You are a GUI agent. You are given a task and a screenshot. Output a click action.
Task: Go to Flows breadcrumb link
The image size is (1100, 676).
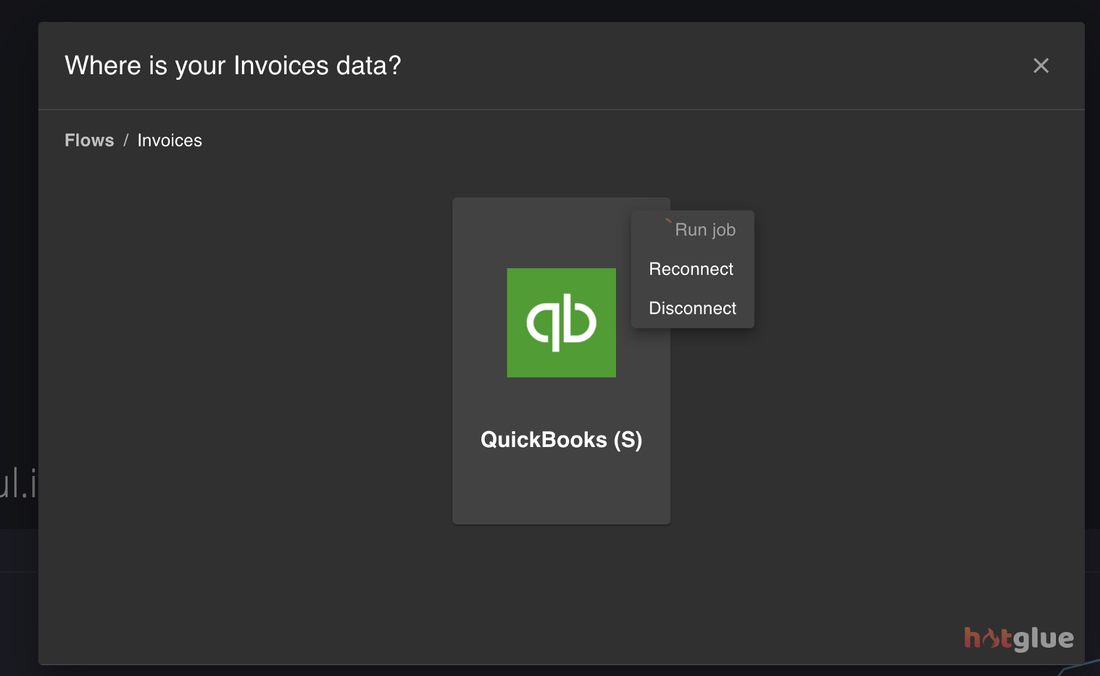[x=89, y=140]
